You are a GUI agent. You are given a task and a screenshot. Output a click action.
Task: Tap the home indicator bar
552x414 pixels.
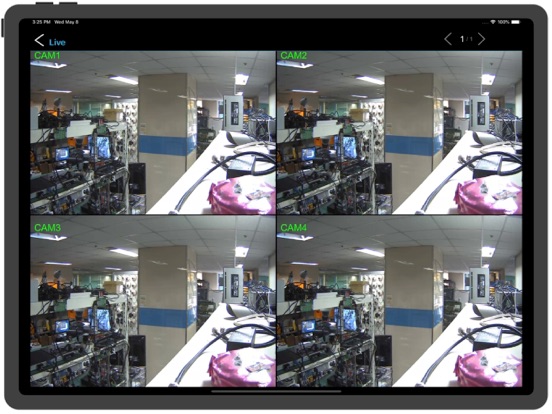(x=276, y=391)
